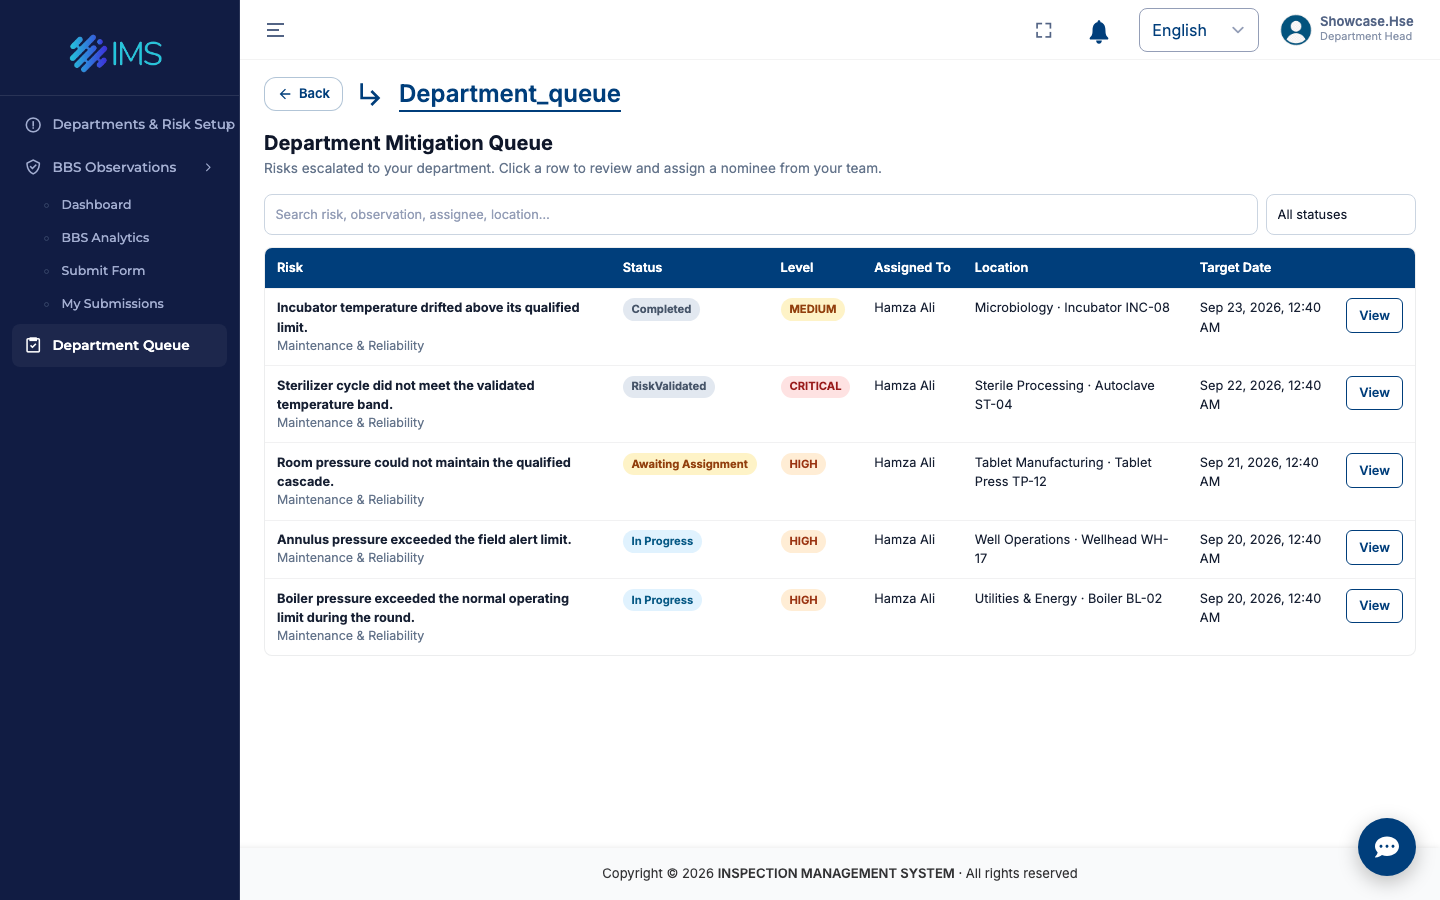Screen dimensions: 1440x900
Task: Click HIGH badge on Boiler pressure row
Action: tap(803, 600)
